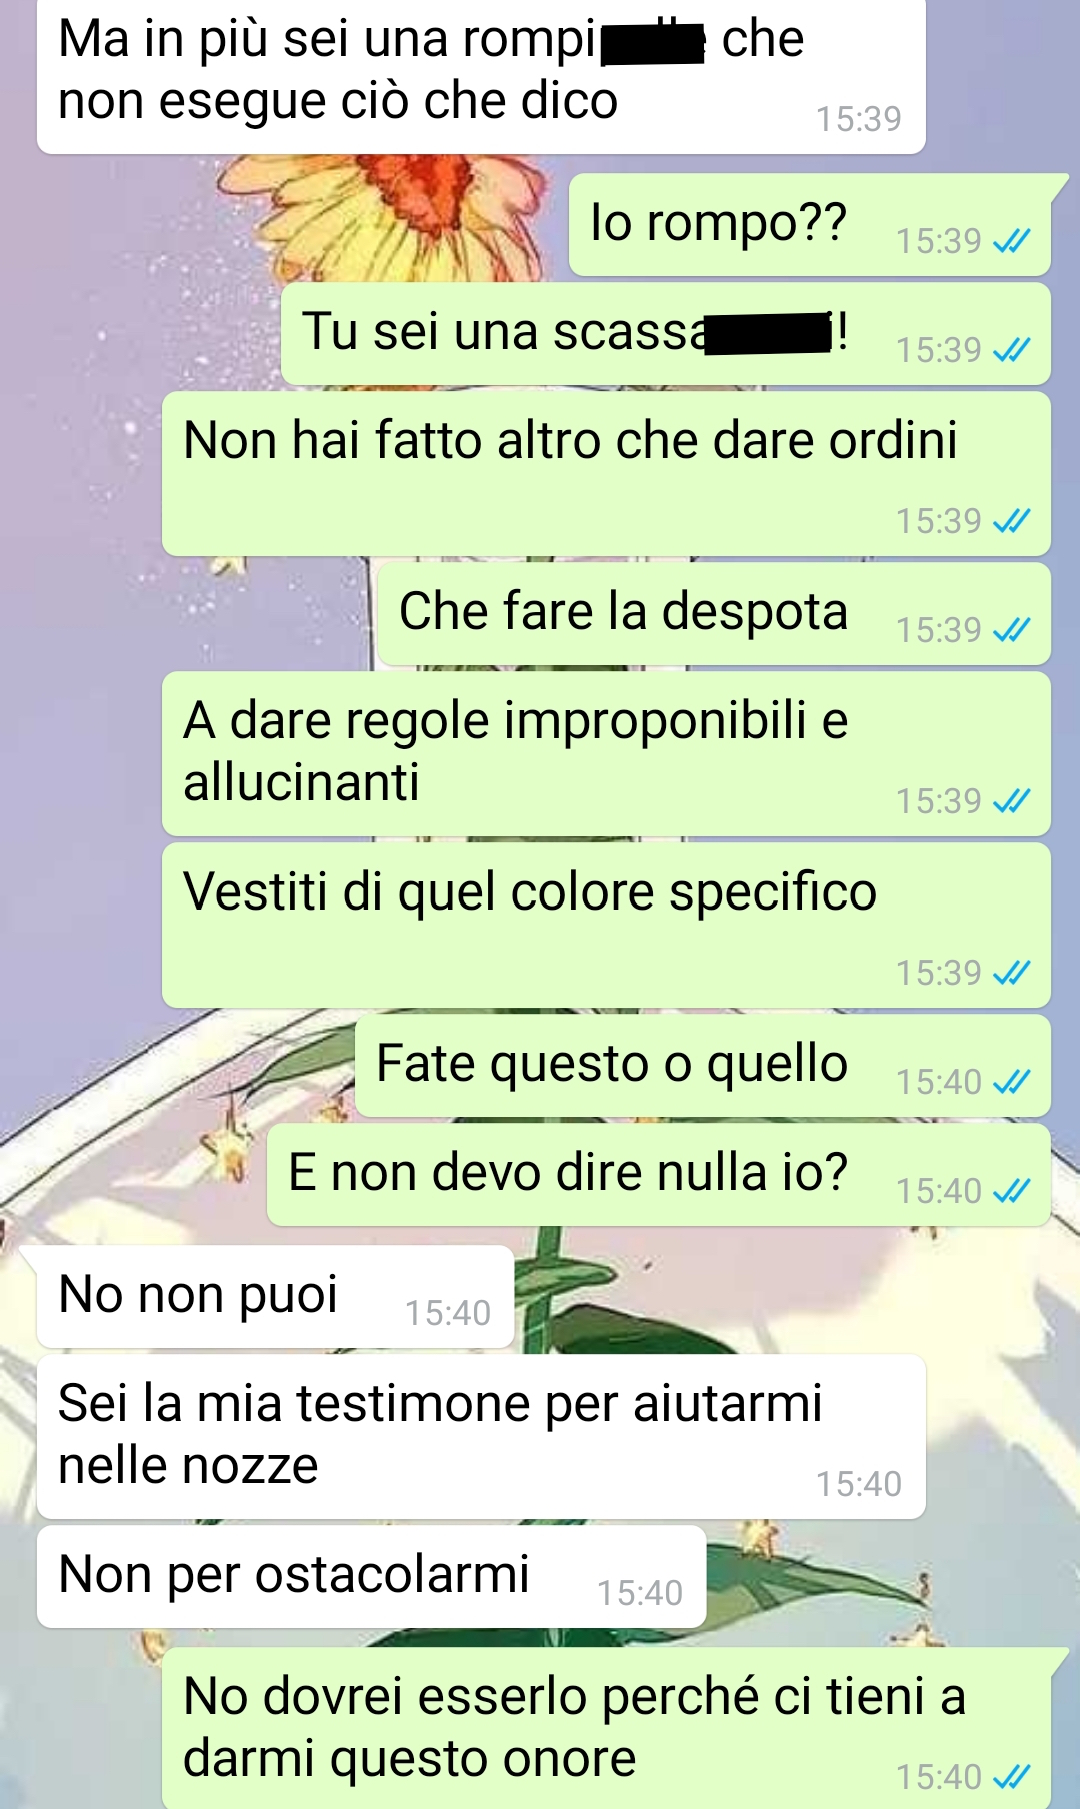Viewport: 1080px width, 1809px height.
Task: Tap the 'No non puoi' received message
Action: click(x=275, y=1297)
